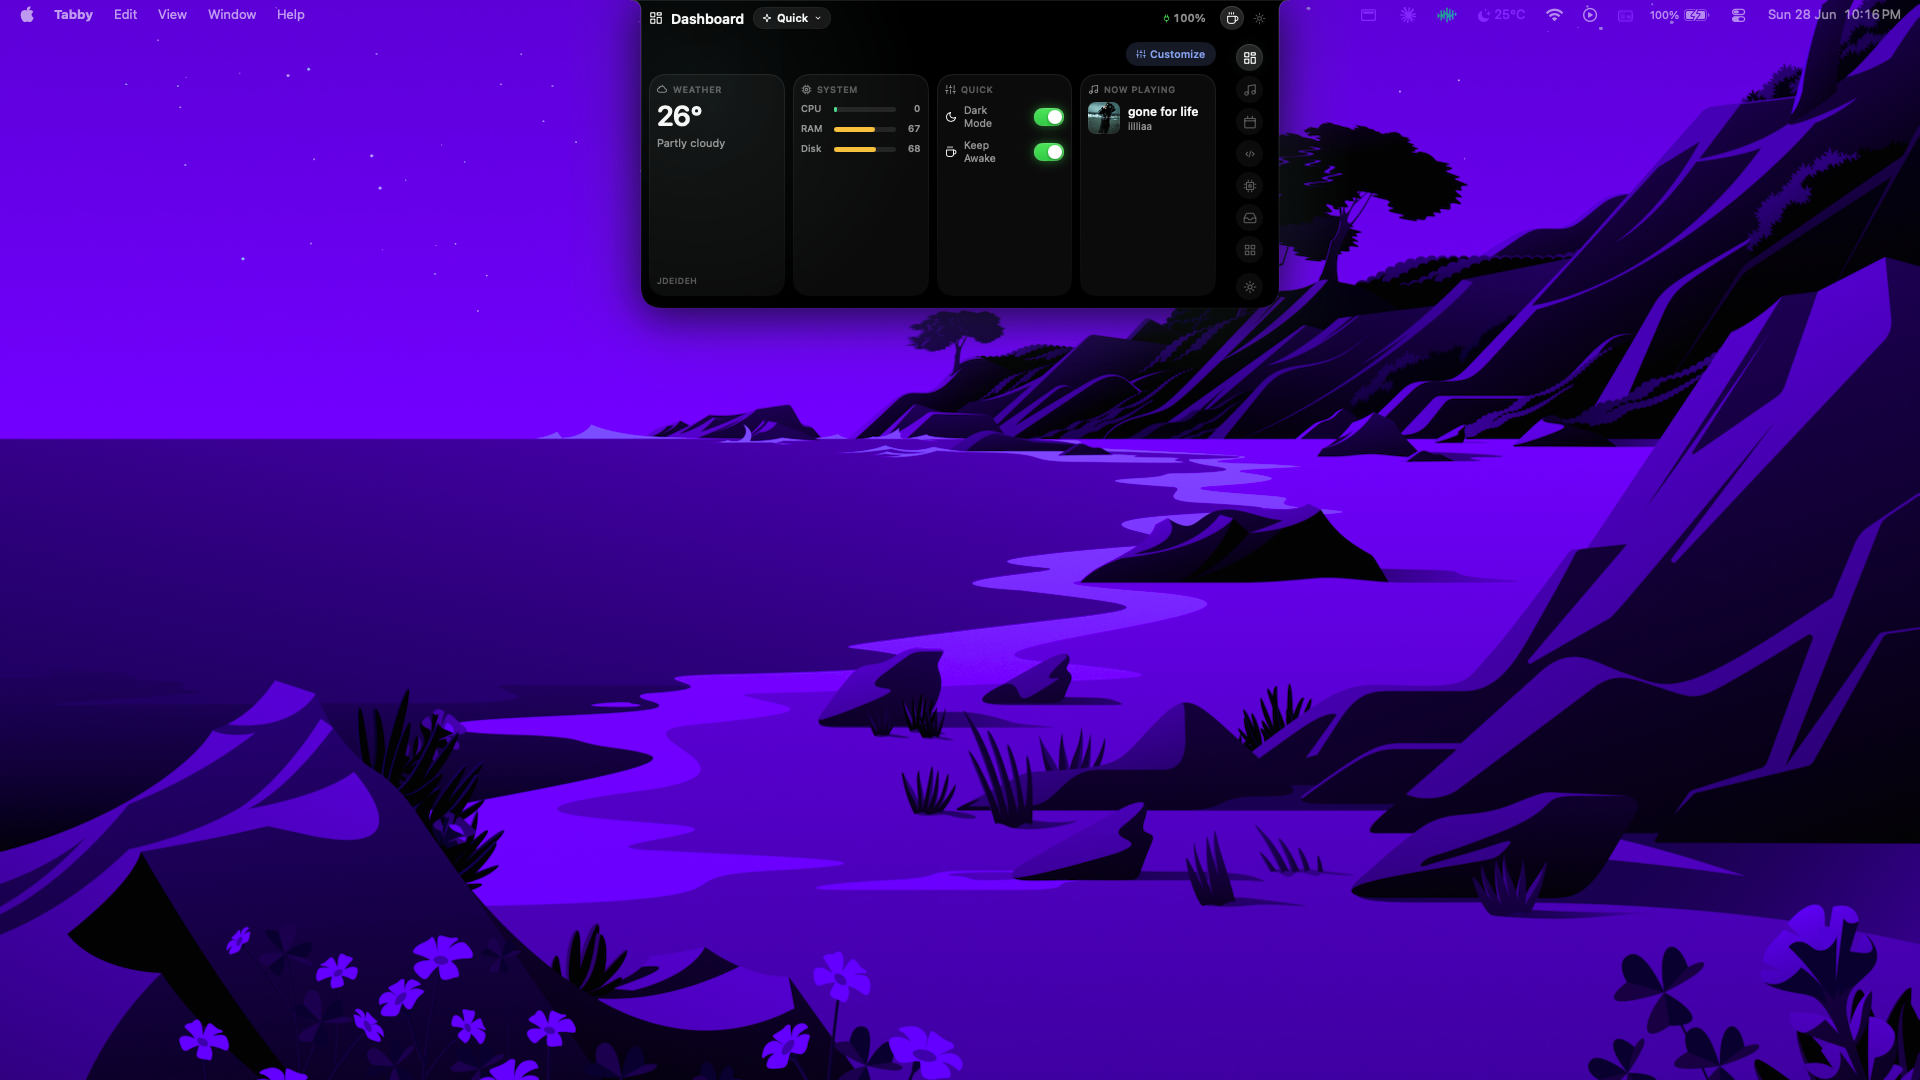Open the code brackets sidebar tab

point(1250,154)
